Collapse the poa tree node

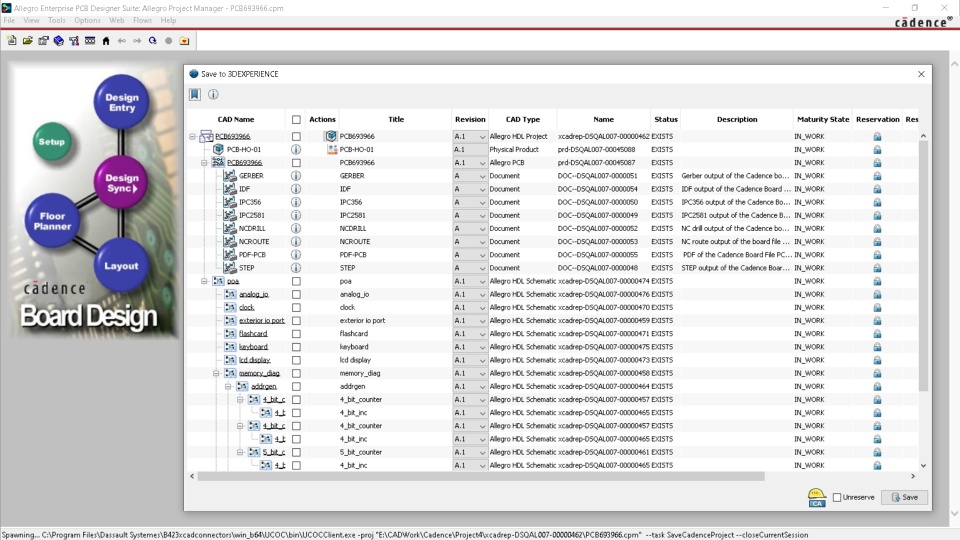click(x=204, y=281)
